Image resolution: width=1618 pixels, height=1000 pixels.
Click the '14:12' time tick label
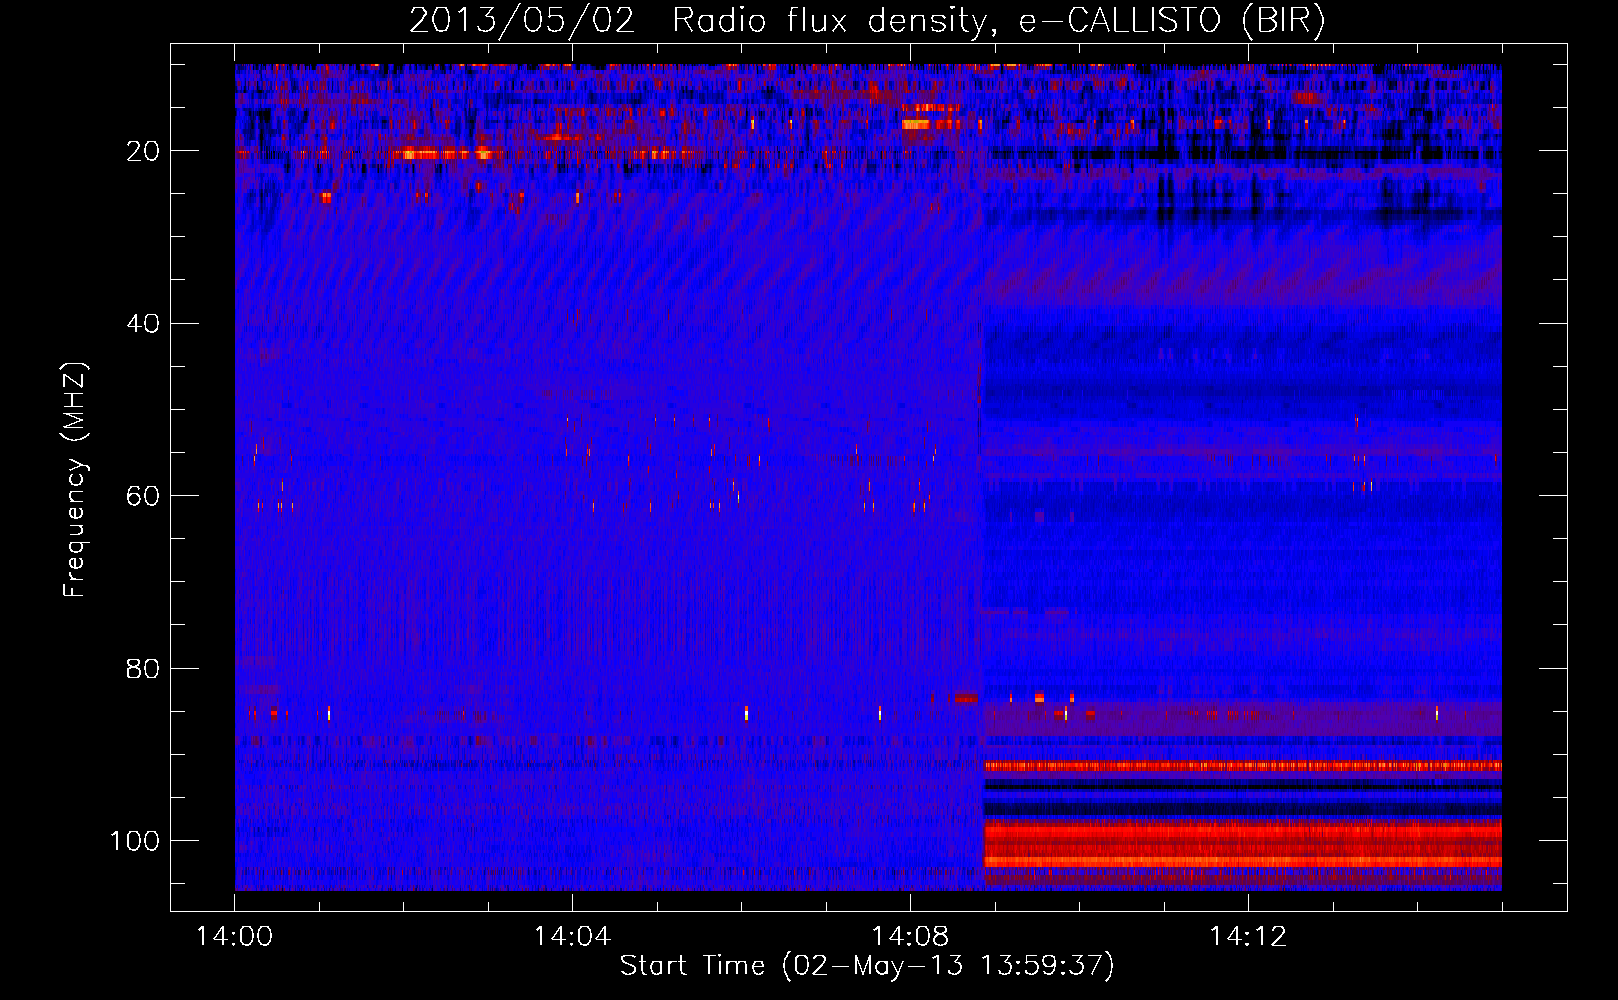(x=1248, y=937)
